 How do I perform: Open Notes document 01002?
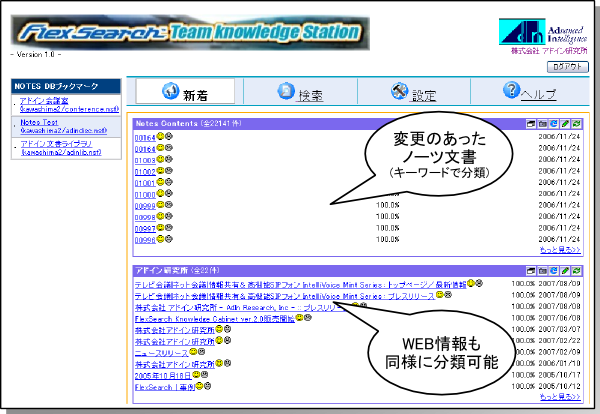[145, 172]
